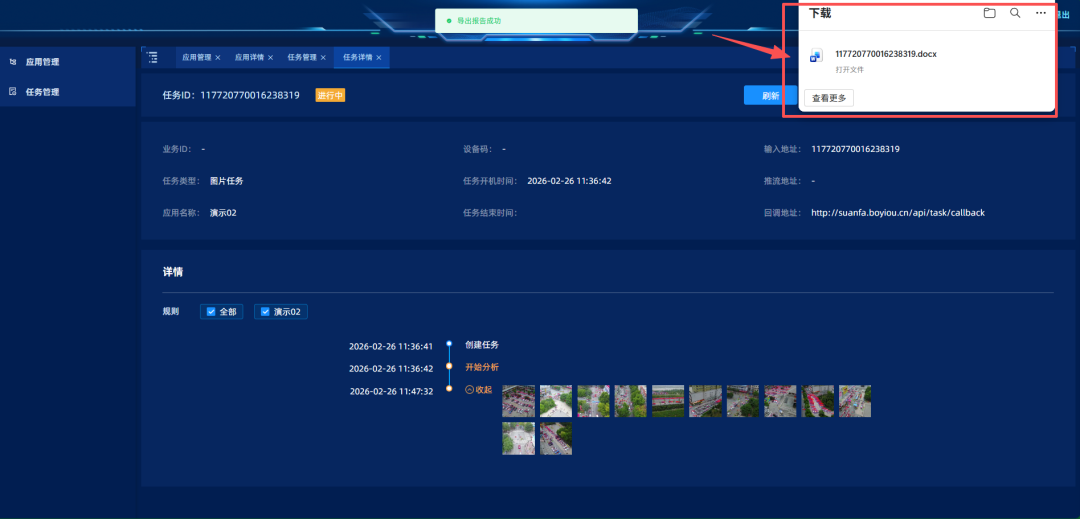Collapse the sidebar with the menu fold icon
This screenshot has width=1080, height=519.
click(152, 58)
